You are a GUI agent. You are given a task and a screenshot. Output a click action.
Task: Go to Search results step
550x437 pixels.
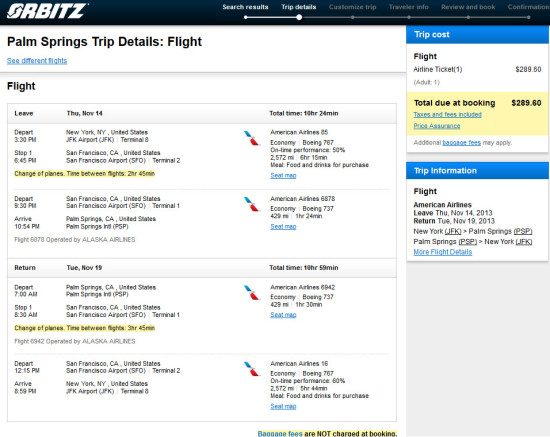[245, 7]
